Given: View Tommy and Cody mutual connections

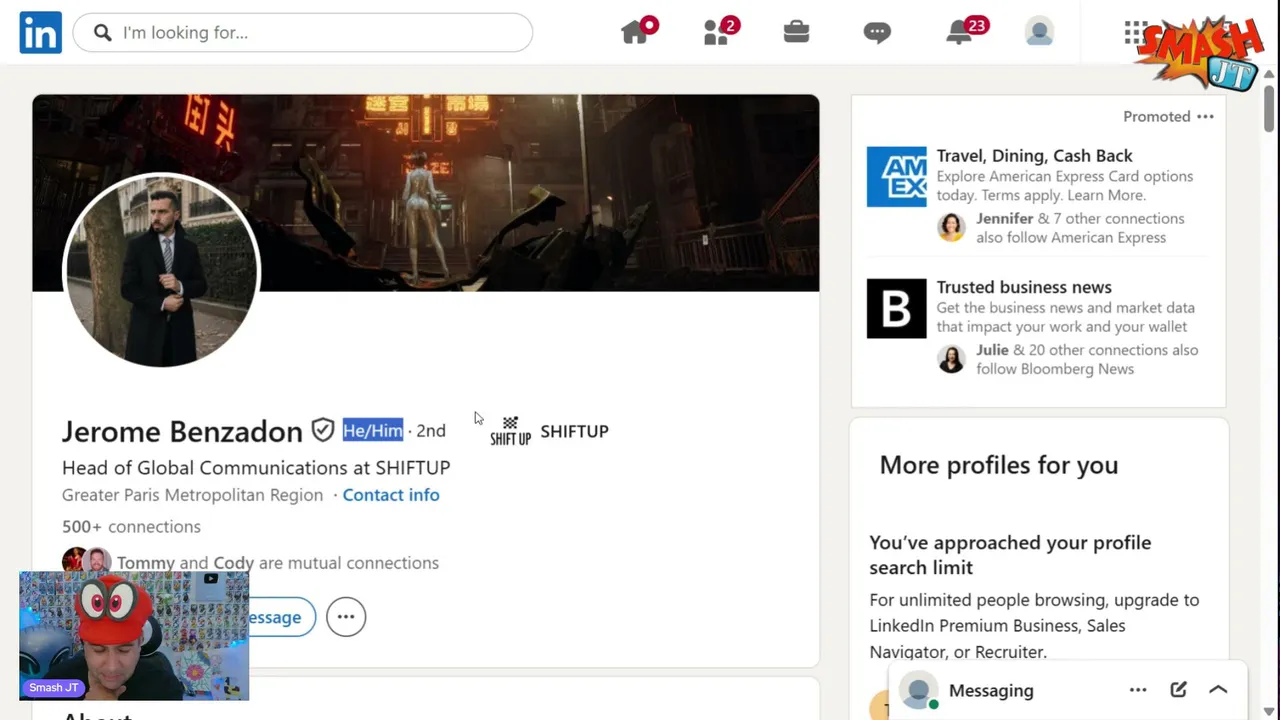Looking at the screenshot, I should coord(278,563).
